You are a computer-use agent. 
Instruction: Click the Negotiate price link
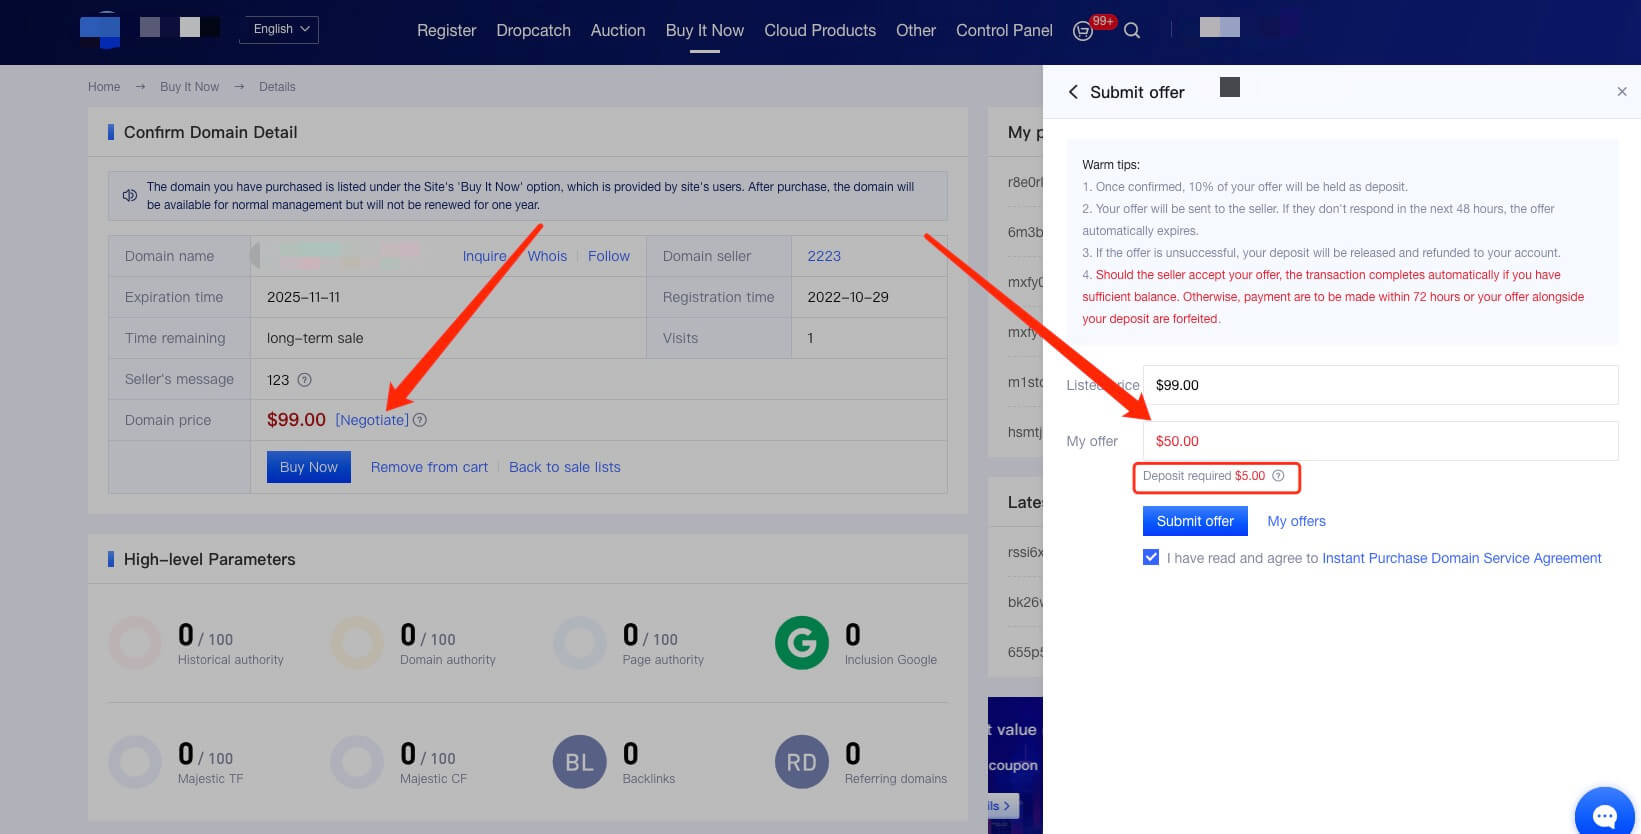[372, 420]
